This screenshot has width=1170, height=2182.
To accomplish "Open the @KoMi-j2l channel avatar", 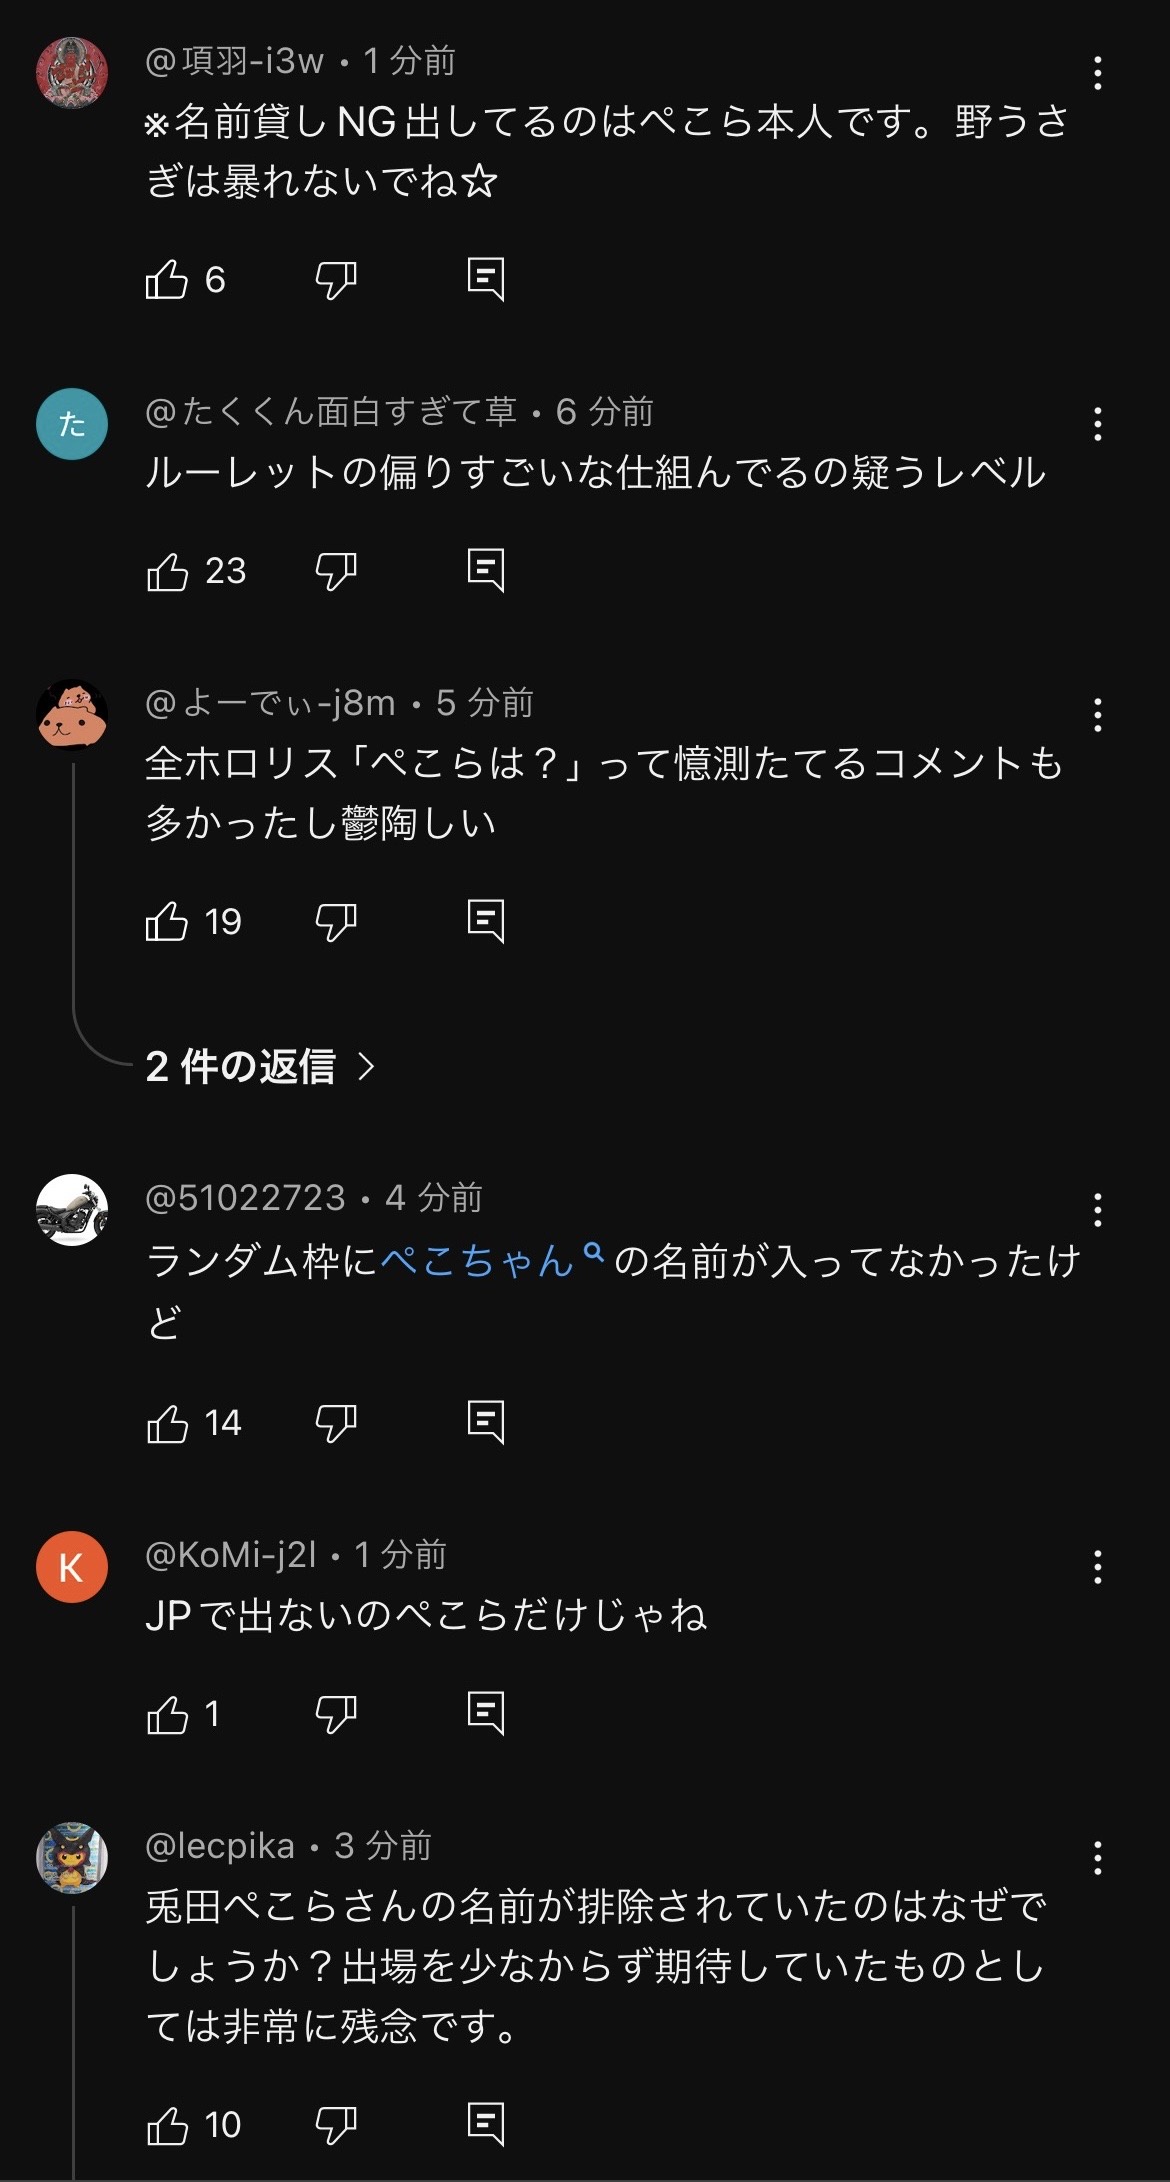I will [71, 1567].
